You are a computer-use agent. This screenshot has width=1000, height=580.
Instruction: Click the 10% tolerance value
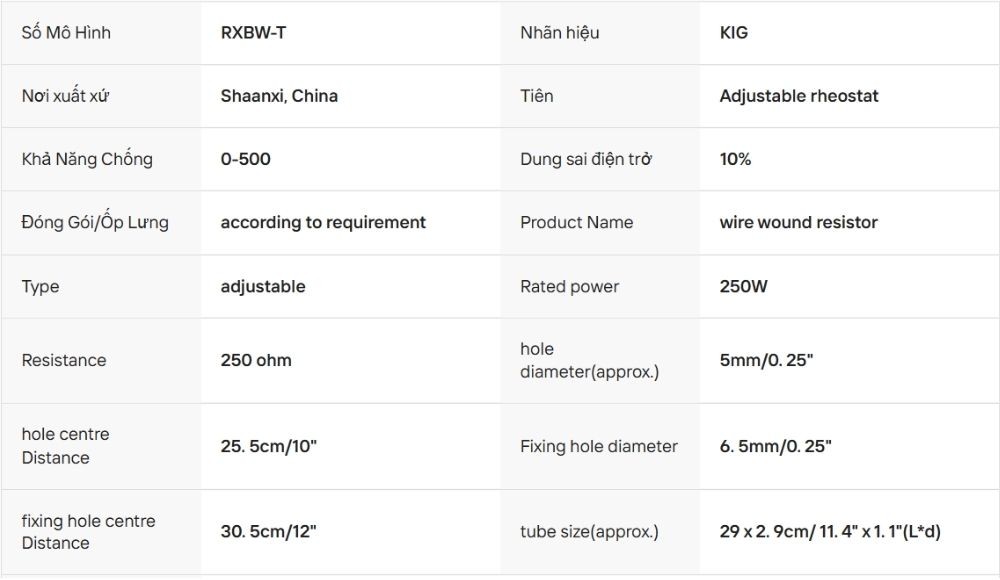tap(735, 159)
